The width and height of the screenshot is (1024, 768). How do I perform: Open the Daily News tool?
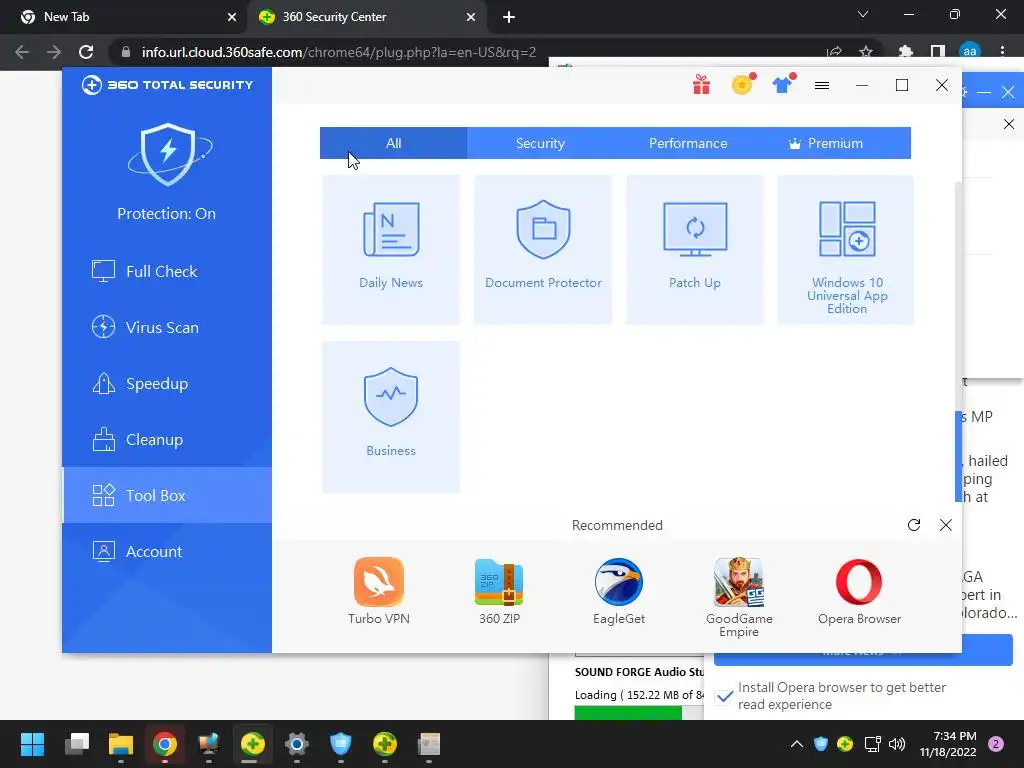click(x=391, y=249)
